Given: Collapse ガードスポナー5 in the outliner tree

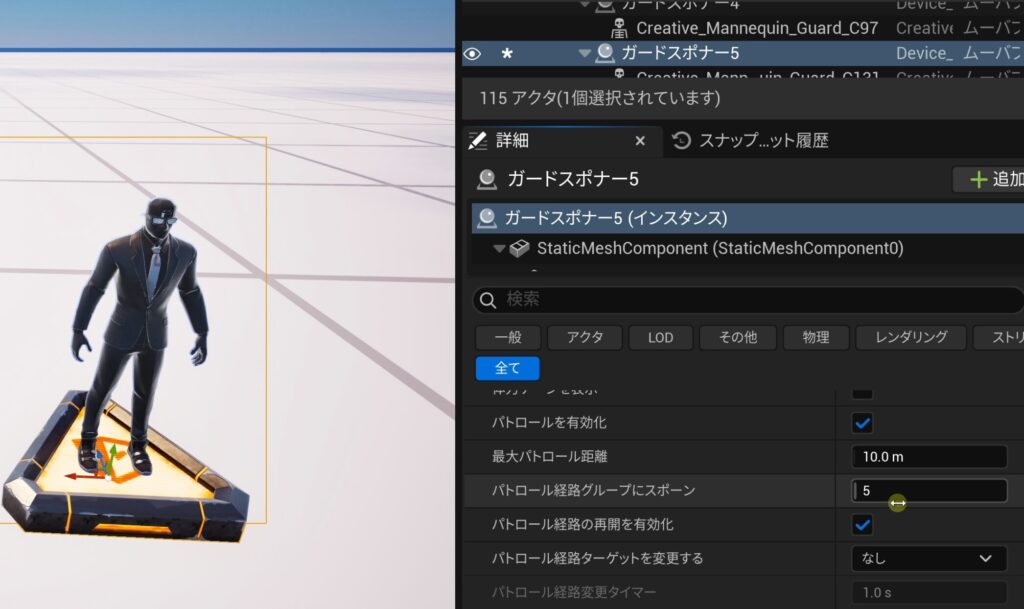Looking at the screenshot, I should click(585, 53).
